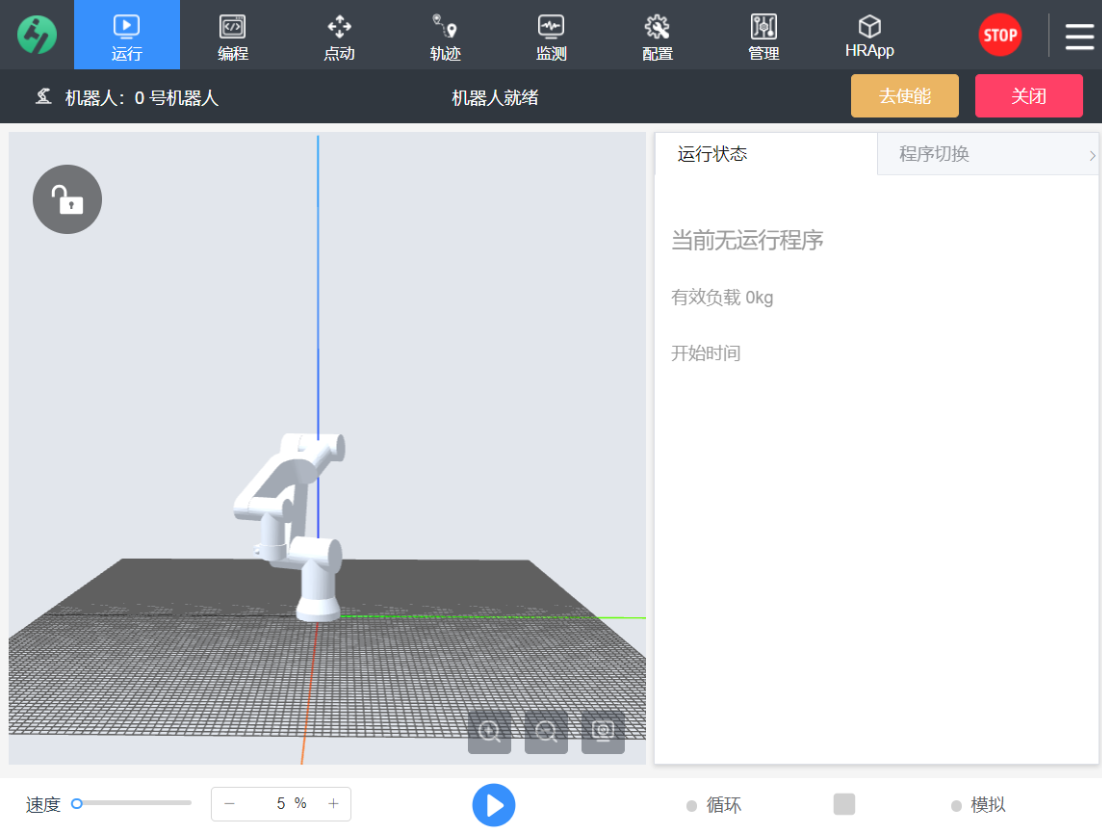Click the zoom out magnifier in 3D view
The height and width of the screenshot is (831, 1102).
[x=546, y=732]
